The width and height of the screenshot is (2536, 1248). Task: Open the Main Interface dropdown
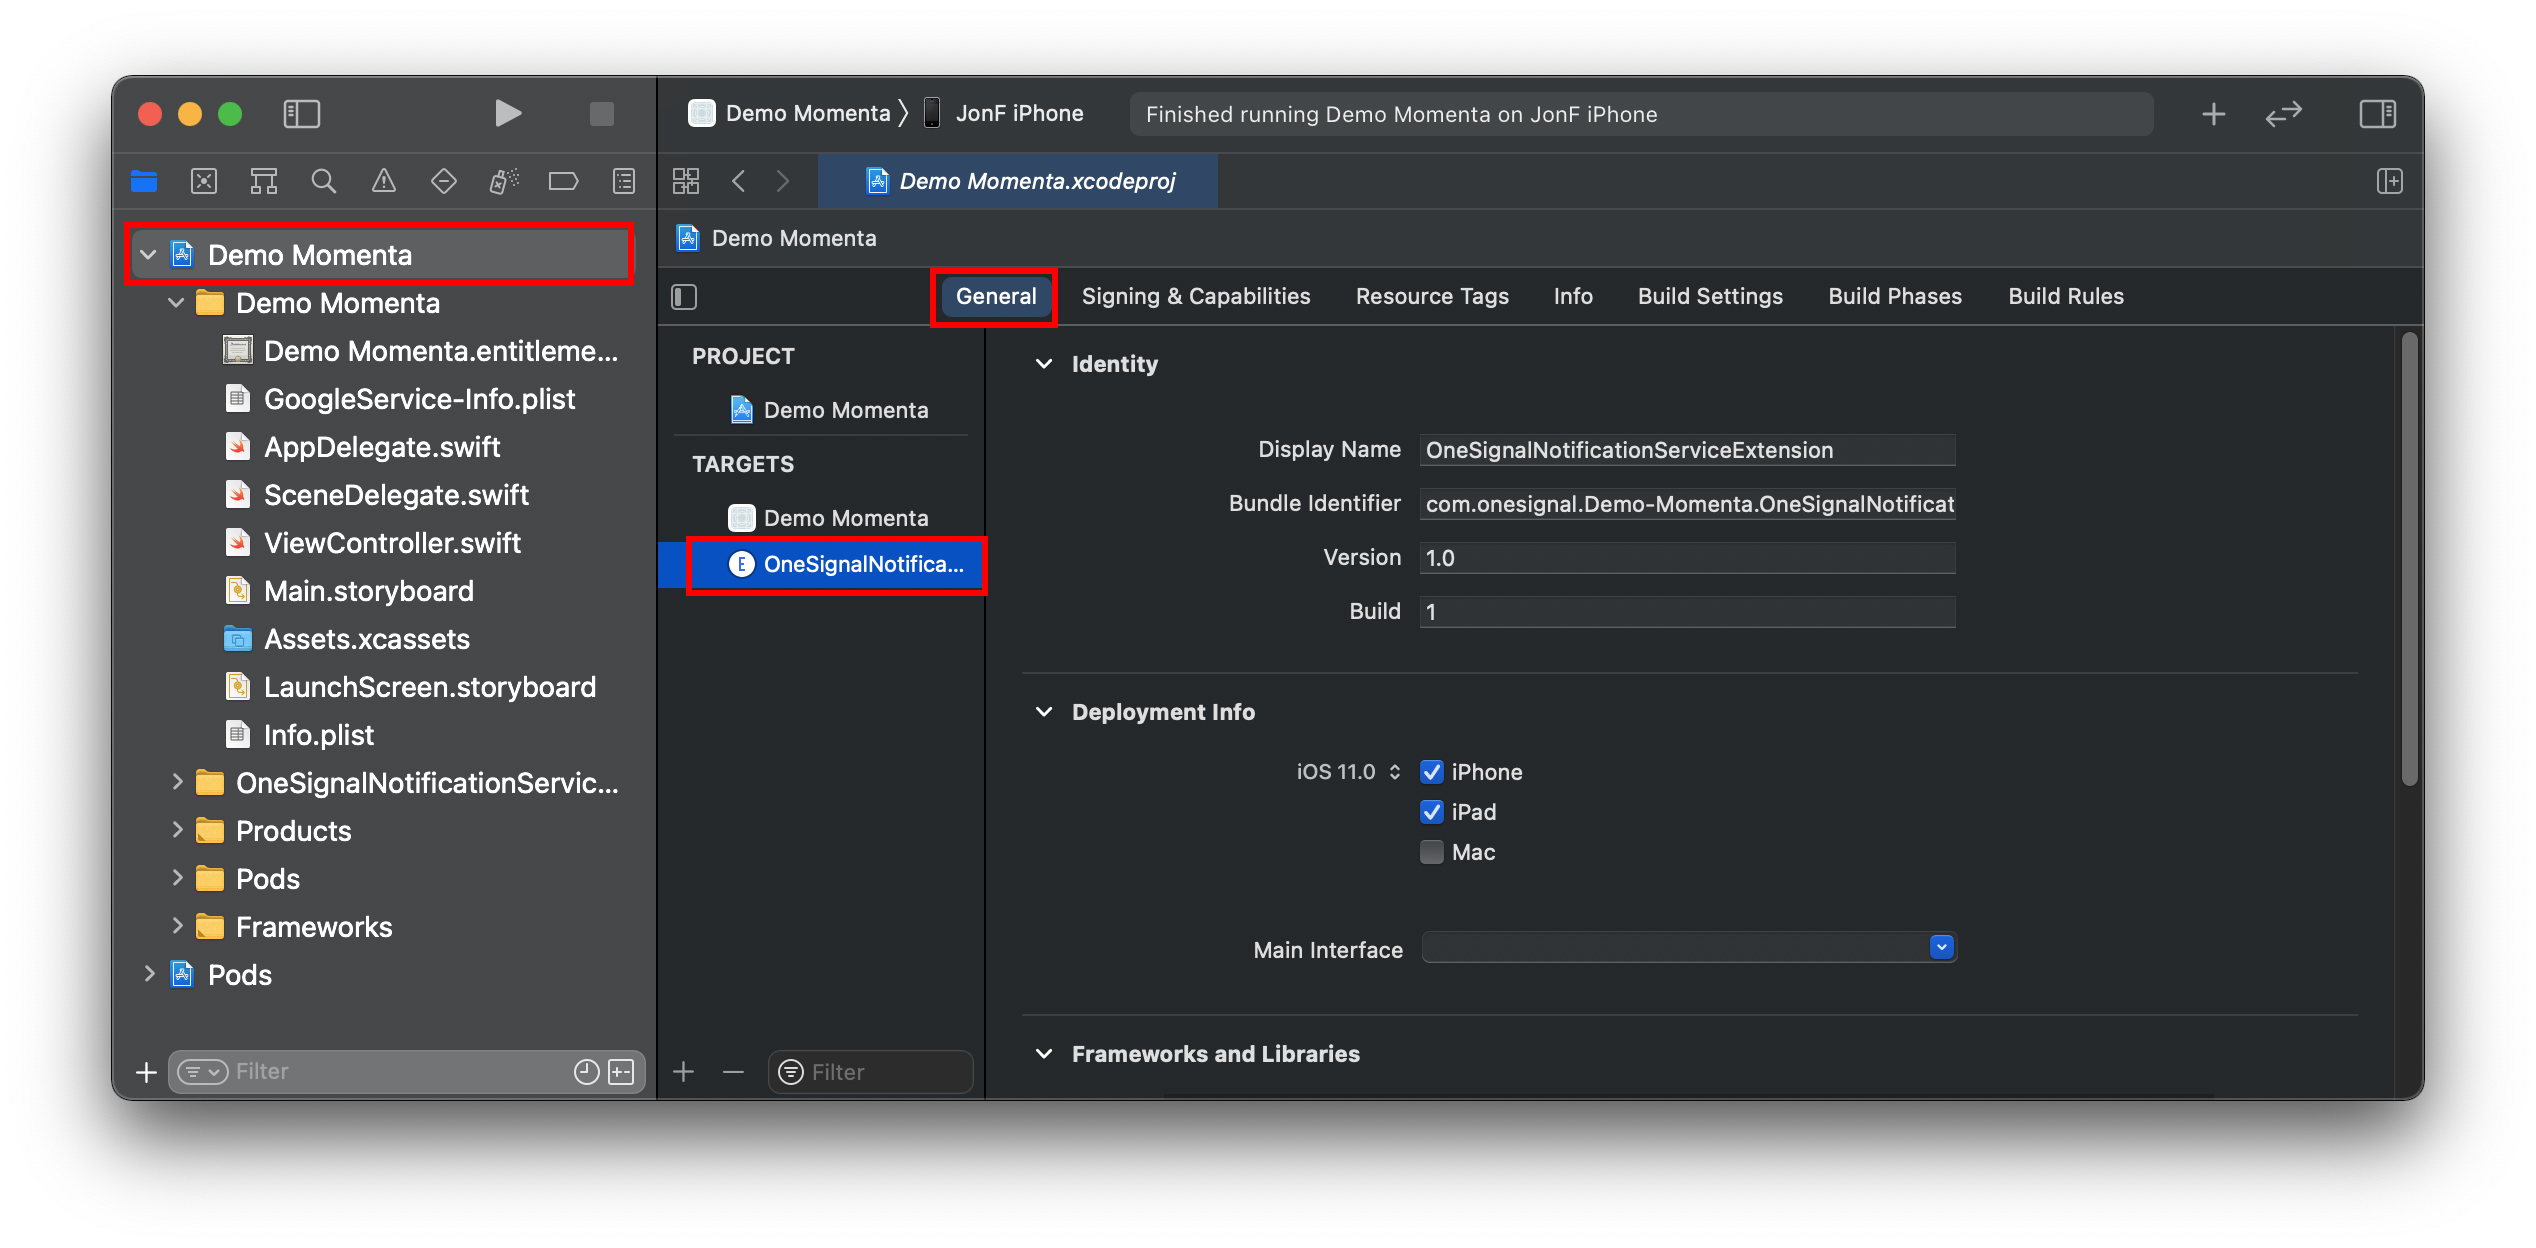(x=1942, y=947)
